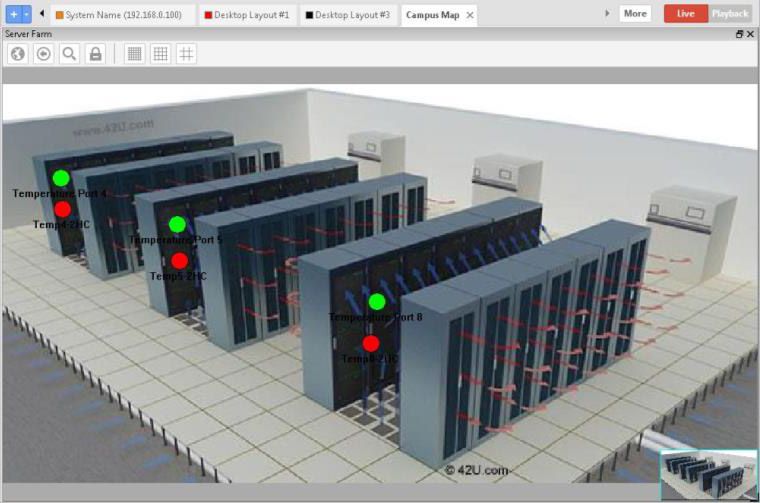Click the back arrow circle icon
This screenshot has width=760, height=503.
pyautogui.click(x=44, y=54)
